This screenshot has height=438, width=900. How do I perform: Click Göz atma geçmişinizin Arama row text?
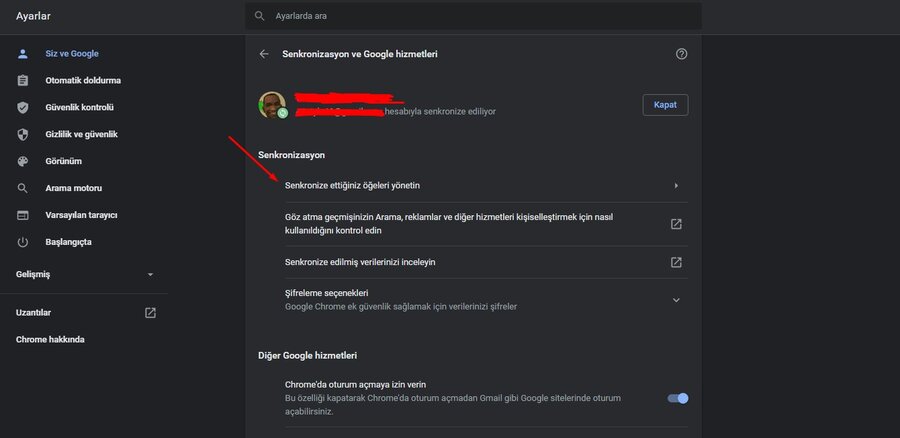451,224
